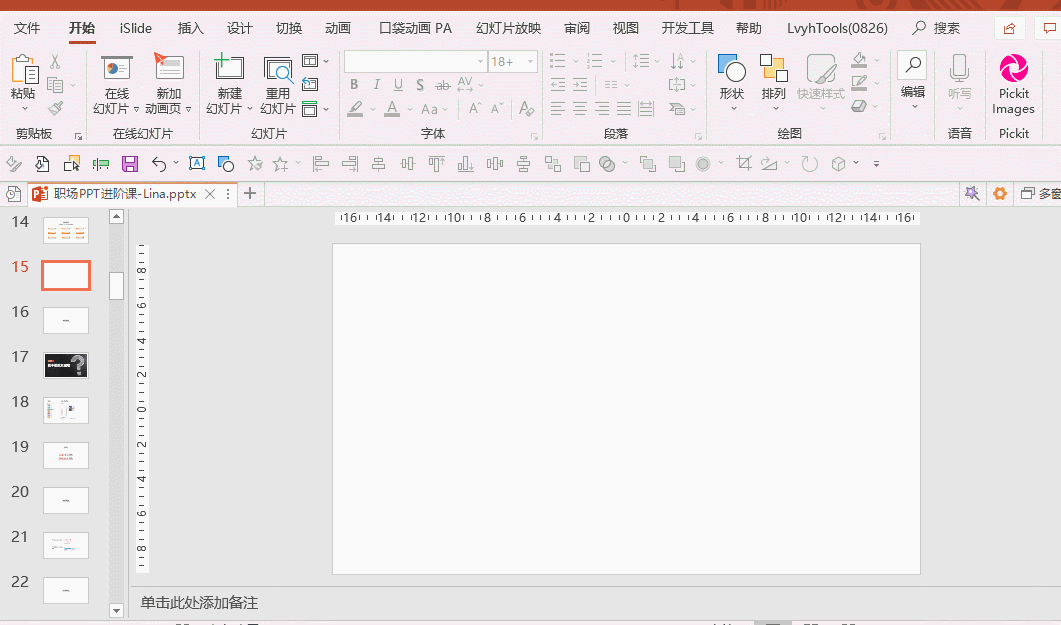Click the notes area 单击此处添加备注
Image resolution: width=1061 pixels, height=625 pixels.
click(199, 603)
